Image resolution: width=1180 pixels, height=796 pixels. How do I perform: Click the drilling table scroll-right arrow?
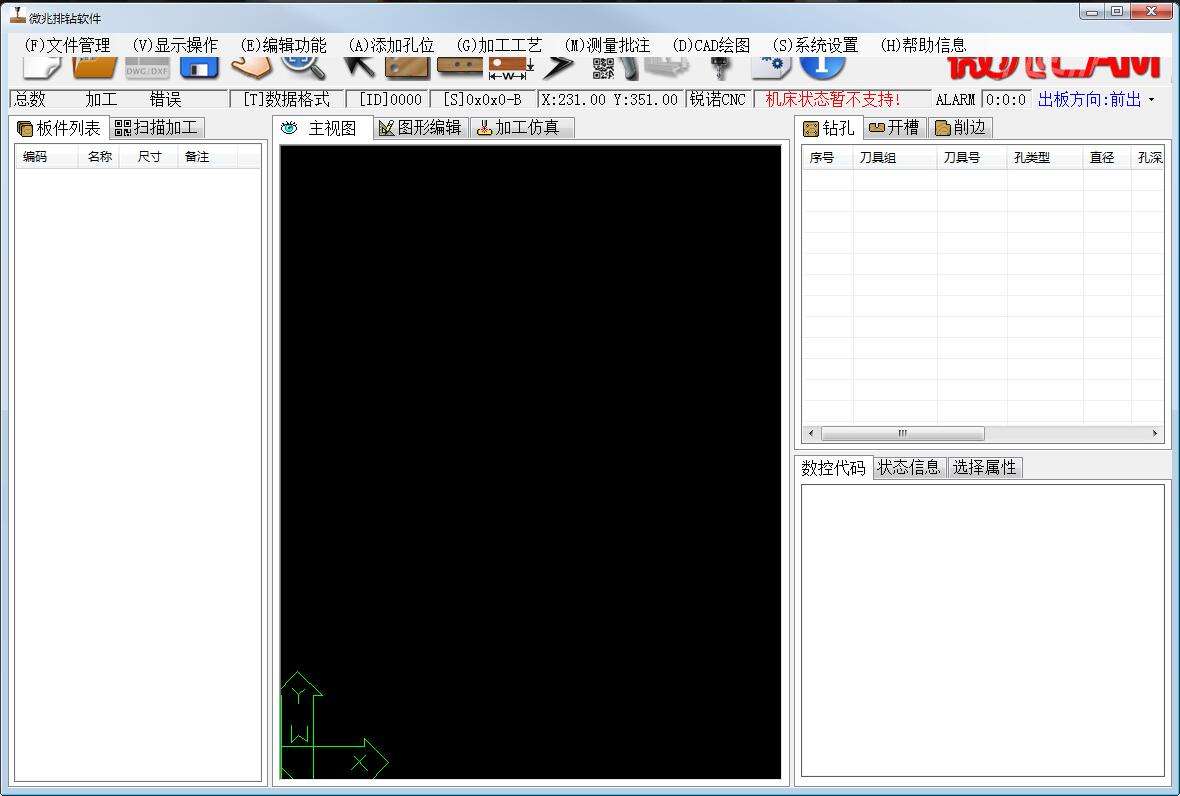coord(1154,433)
